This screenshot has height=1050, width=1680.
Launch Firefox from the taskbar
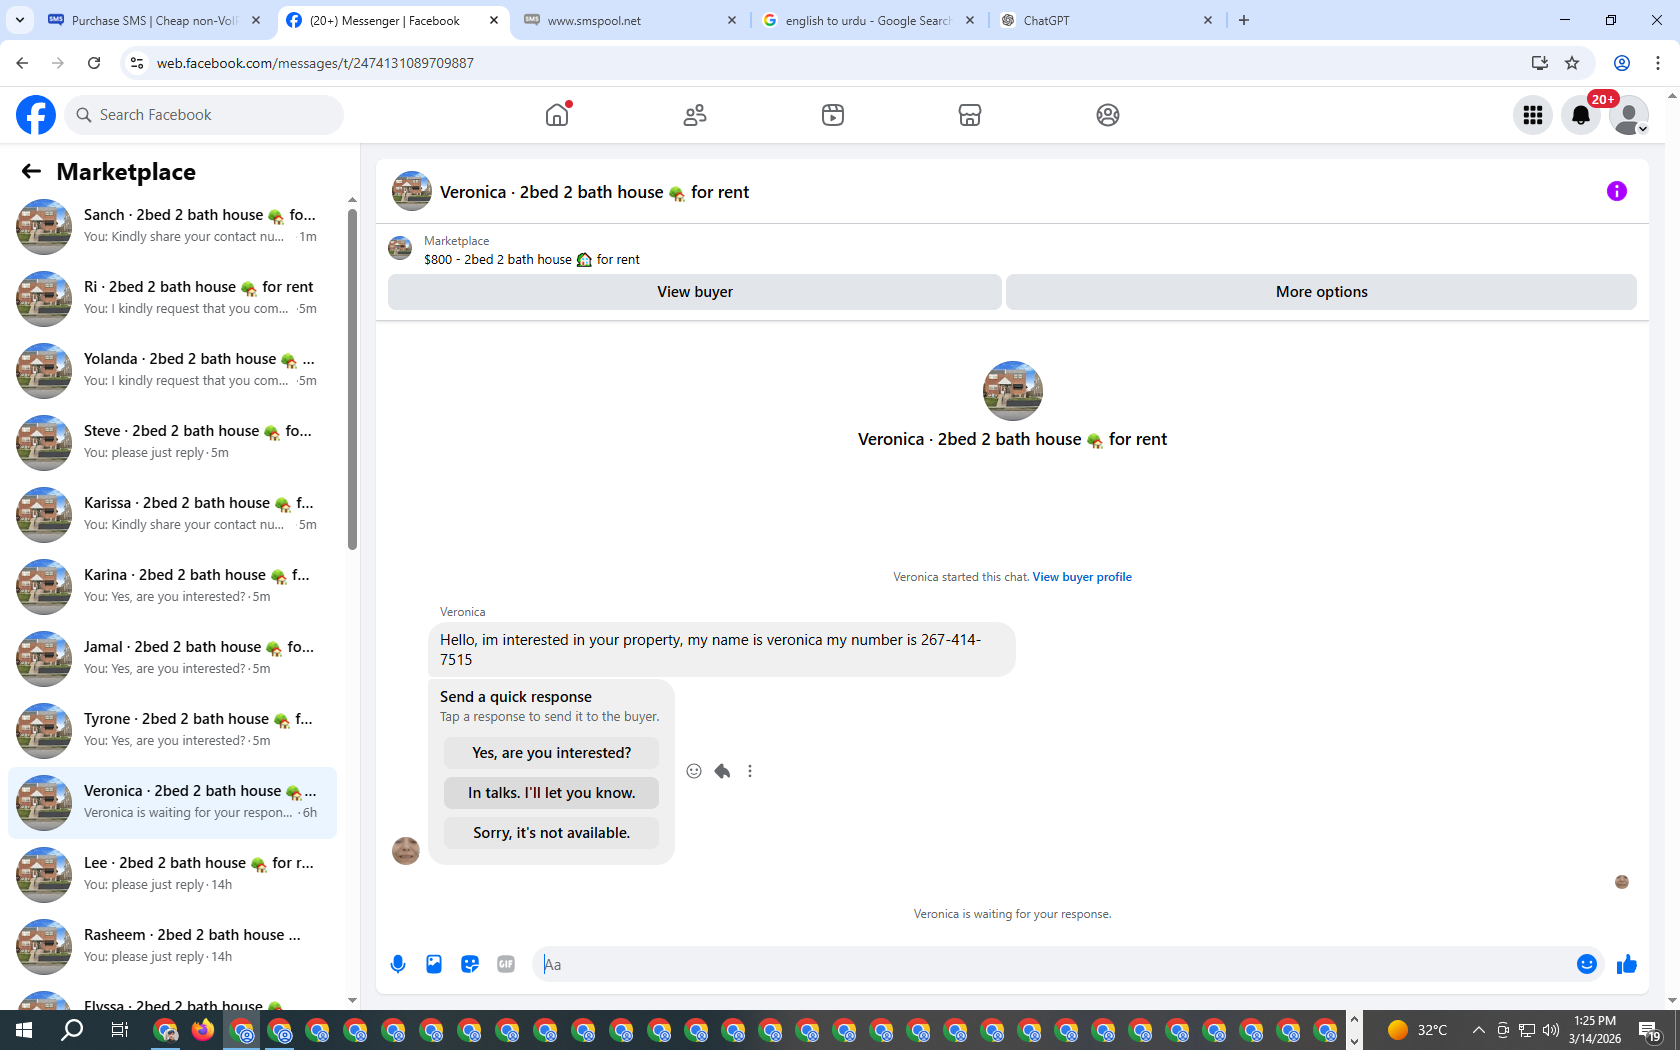pos(203,1030)
